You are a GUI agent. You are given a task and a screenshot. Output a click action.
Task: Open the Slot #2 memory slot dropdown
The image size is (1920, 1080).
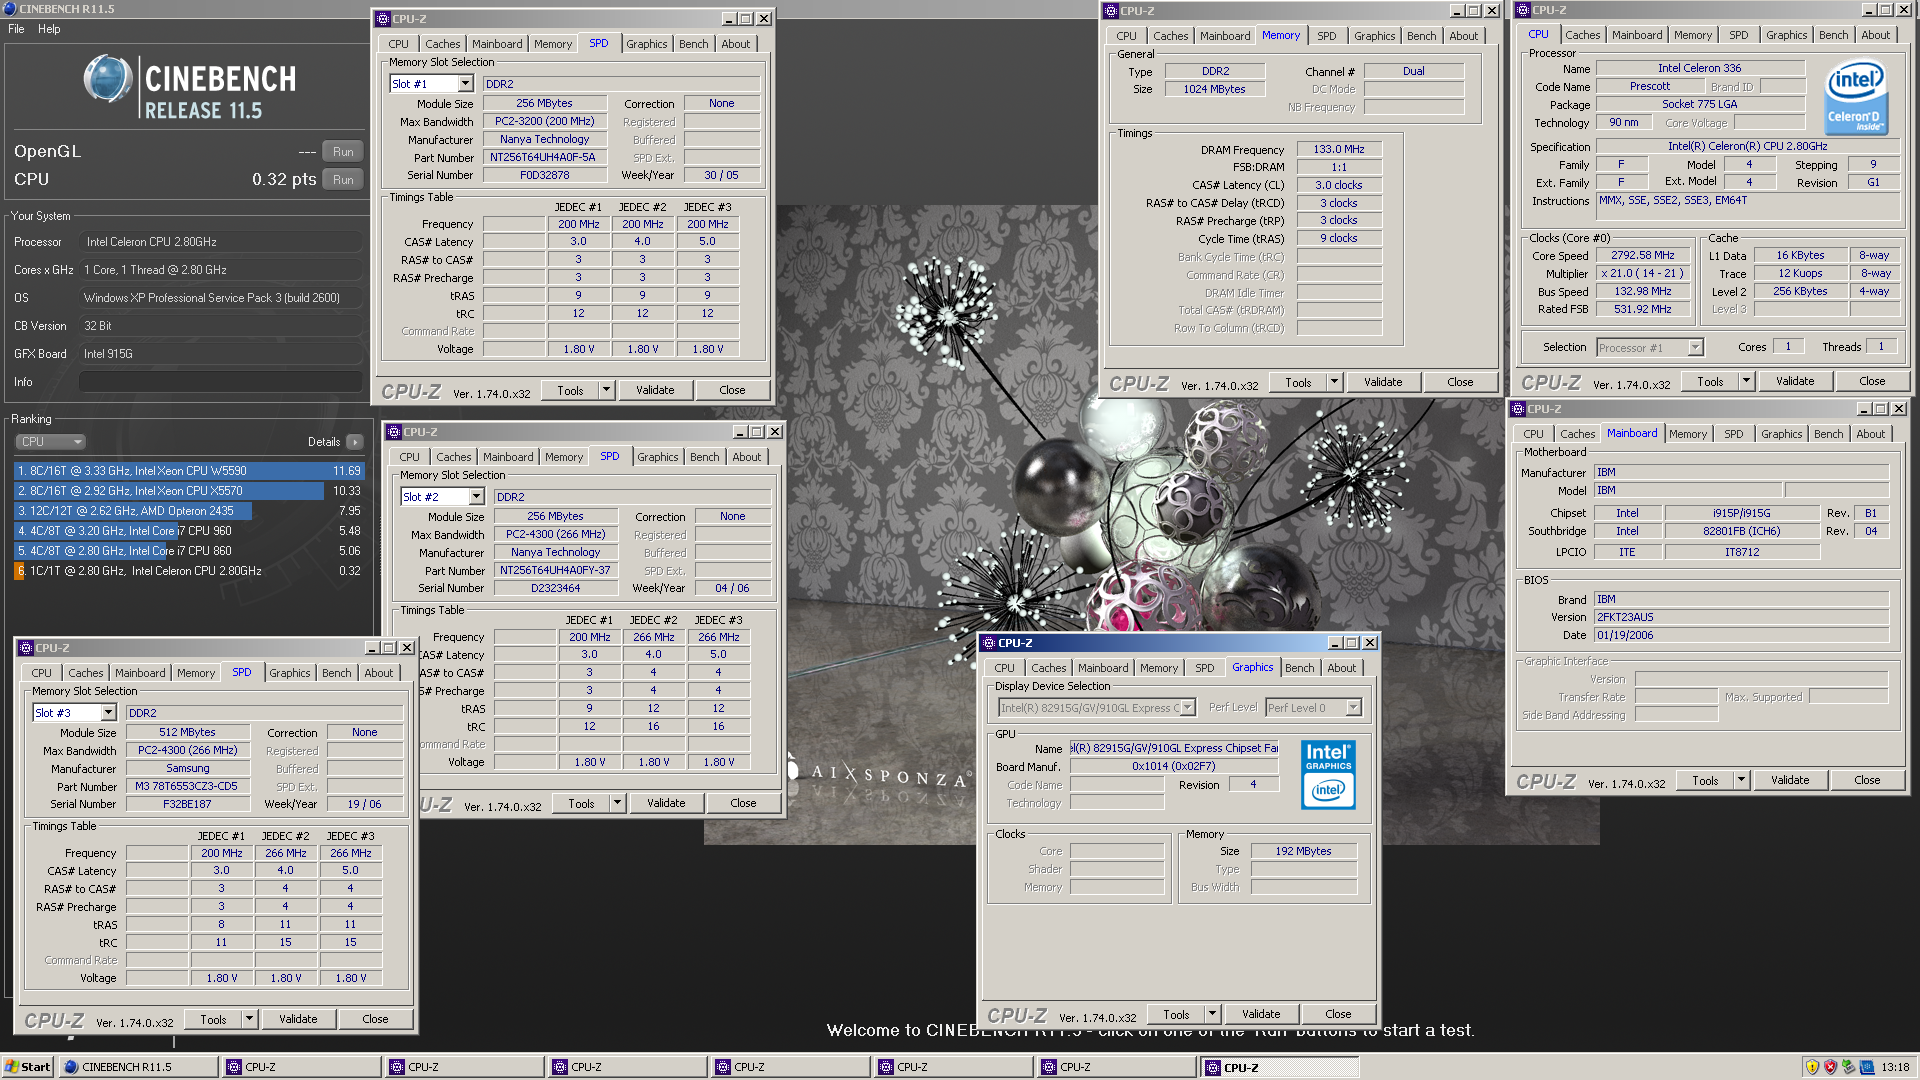476,497
